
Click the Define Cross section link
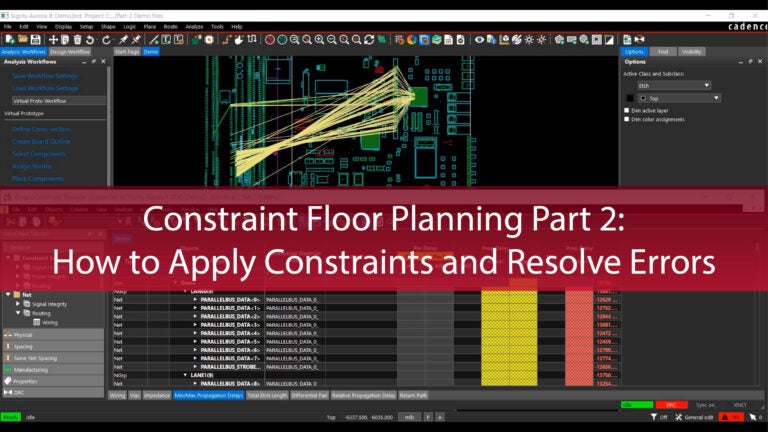tap(41, 129)
